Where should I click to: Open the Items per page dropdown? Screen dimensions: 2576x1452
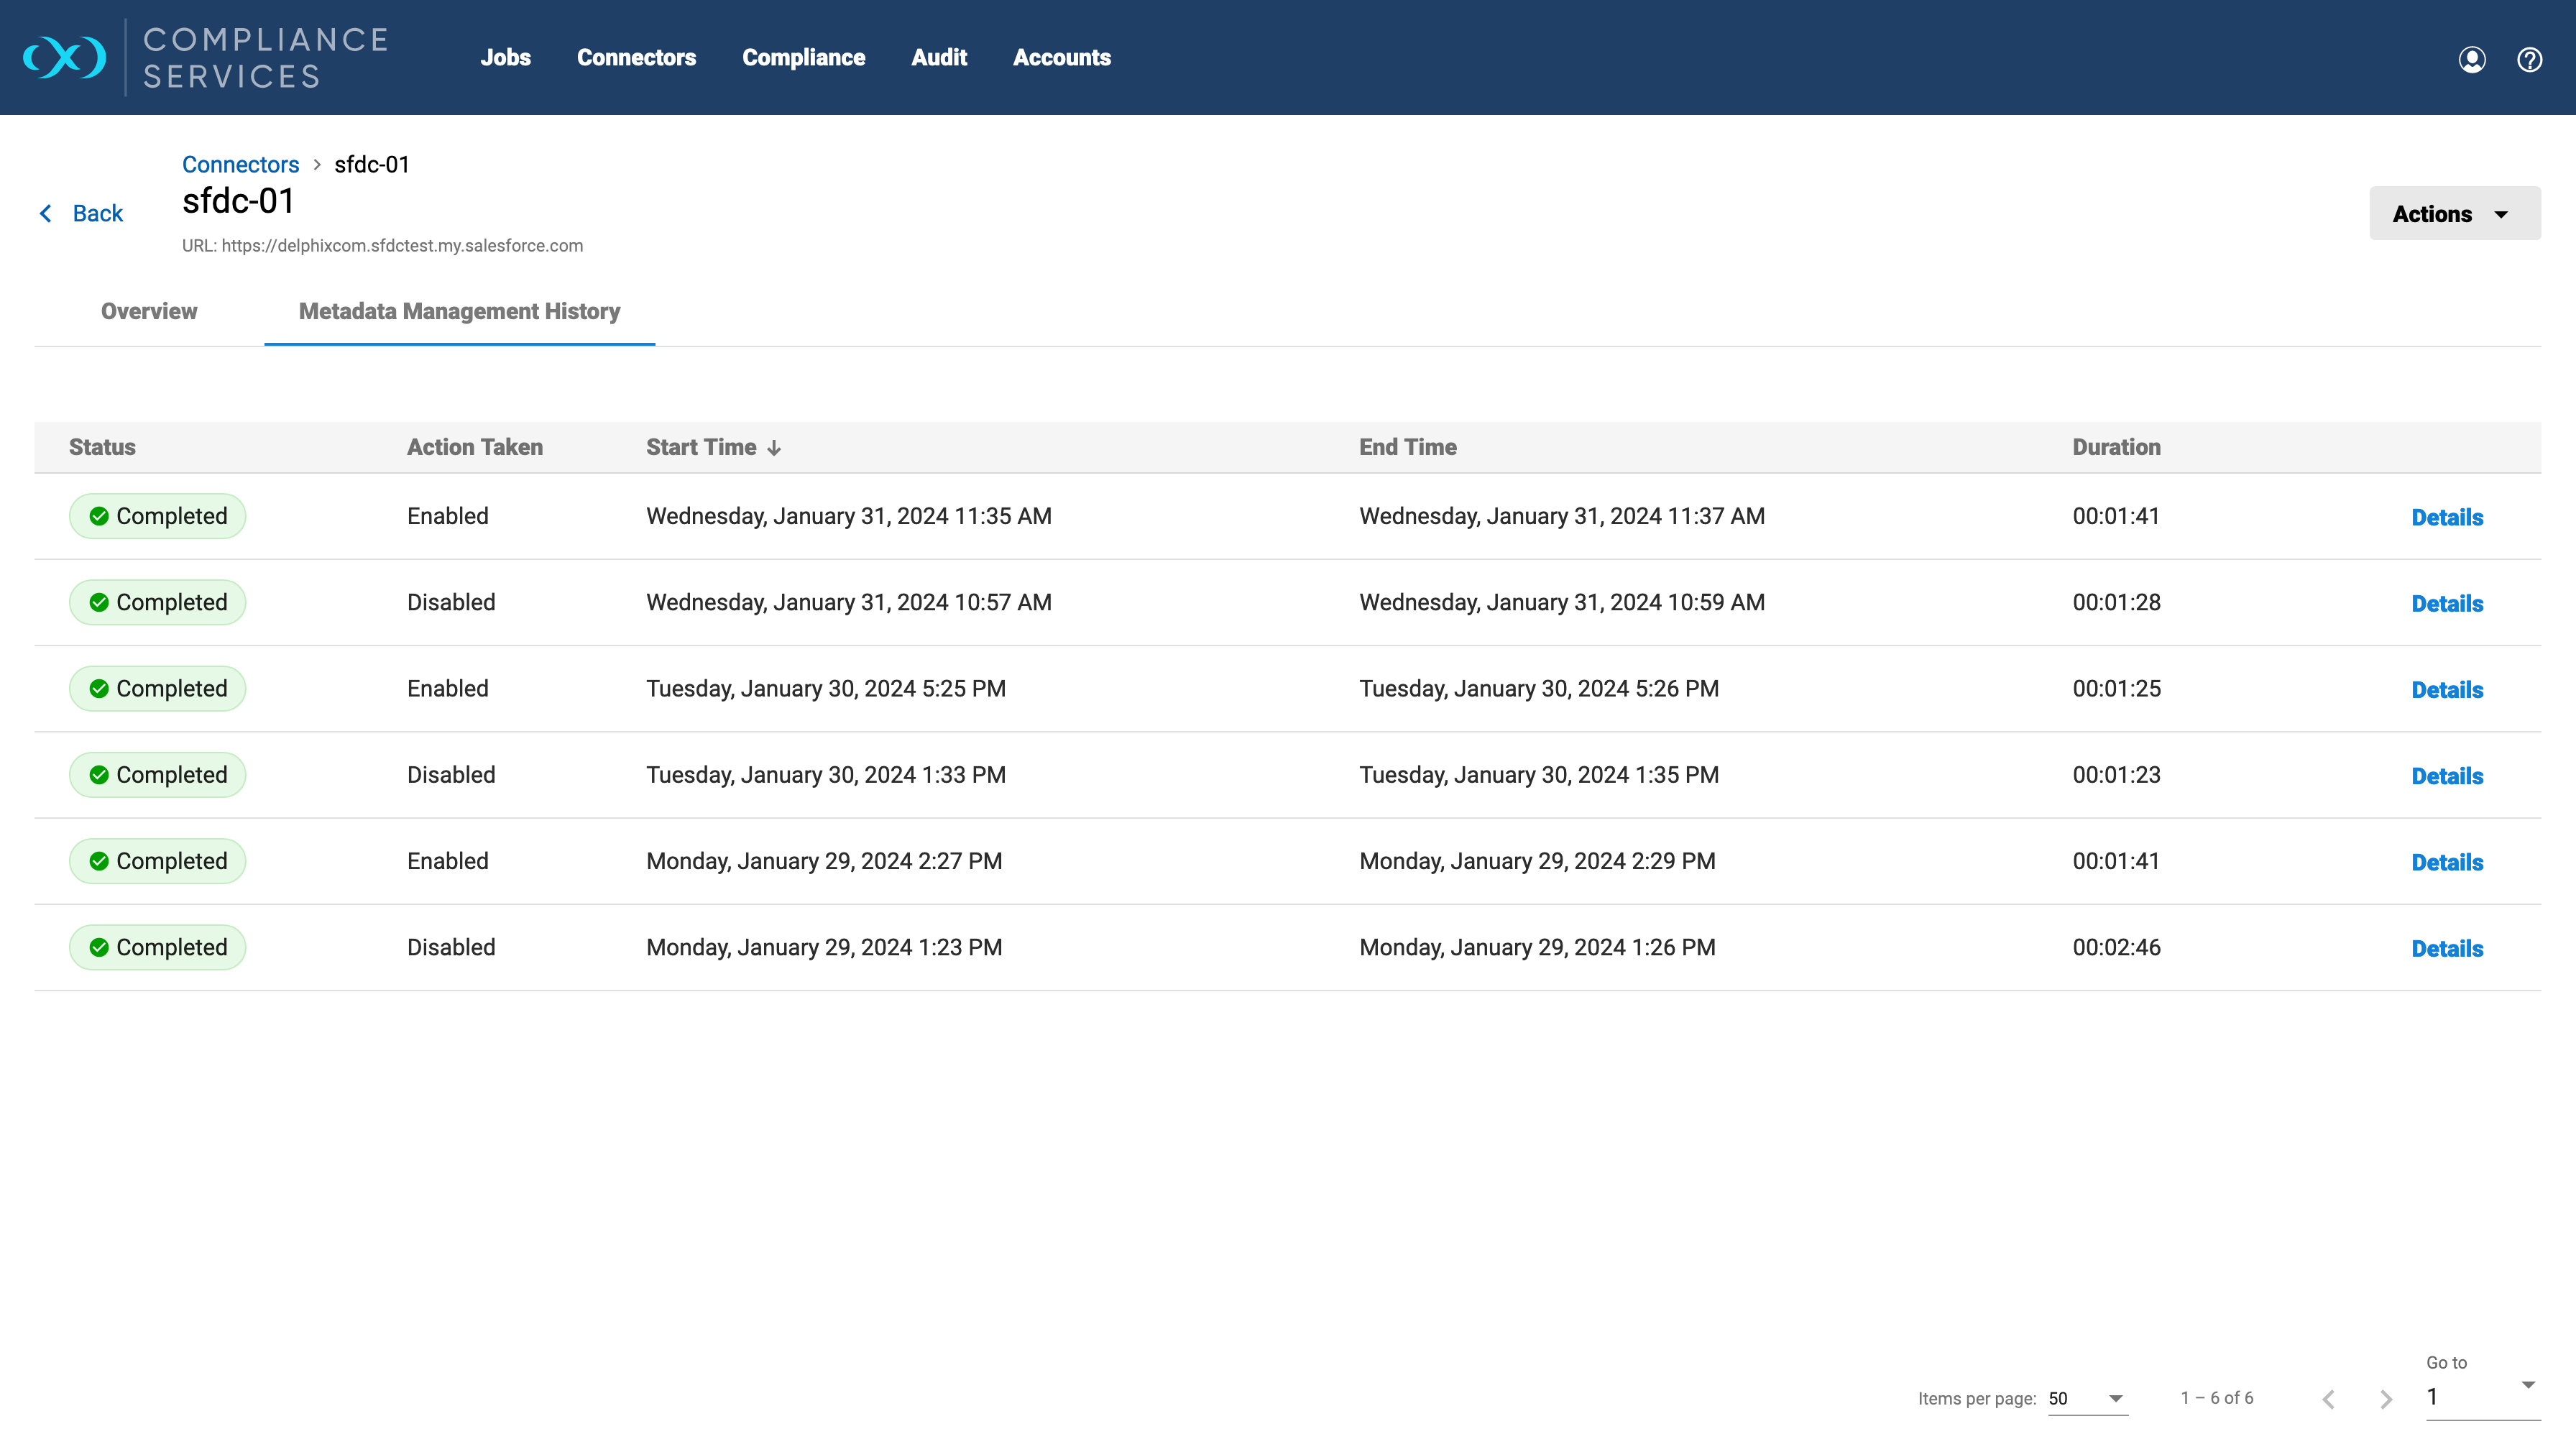point(2087,1398)
